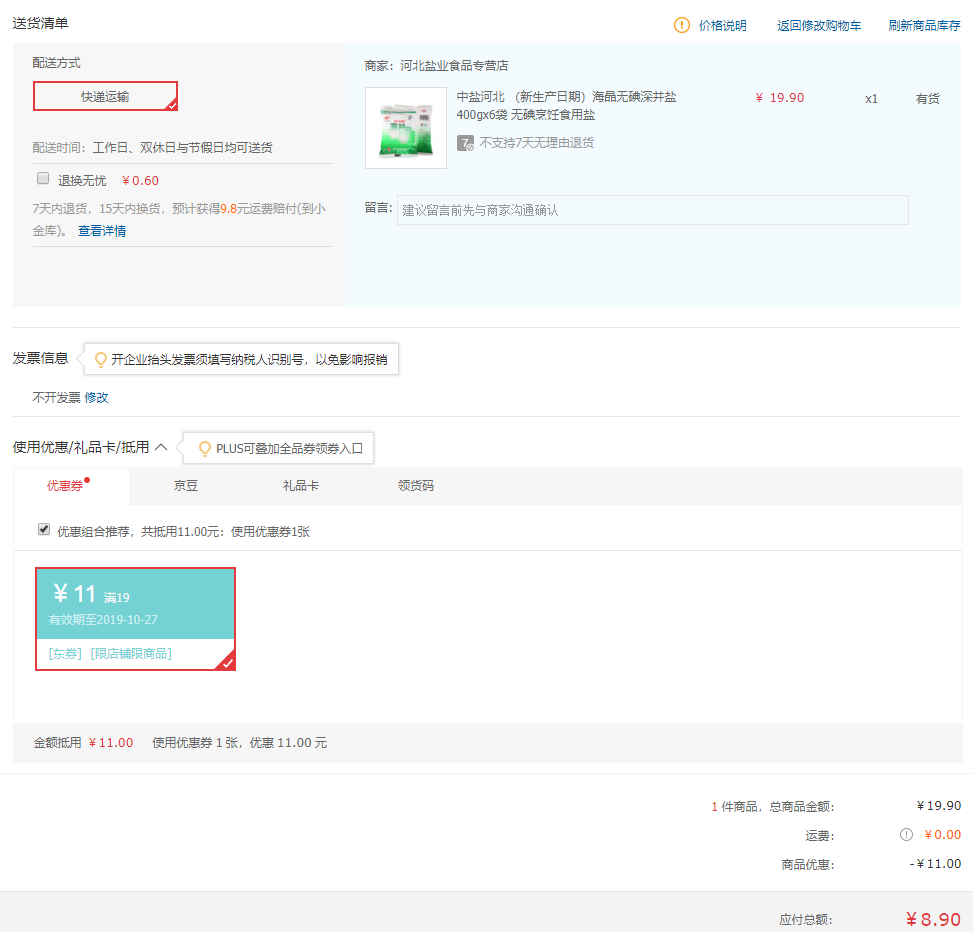Click the 留言 message input field

point(653,210)
